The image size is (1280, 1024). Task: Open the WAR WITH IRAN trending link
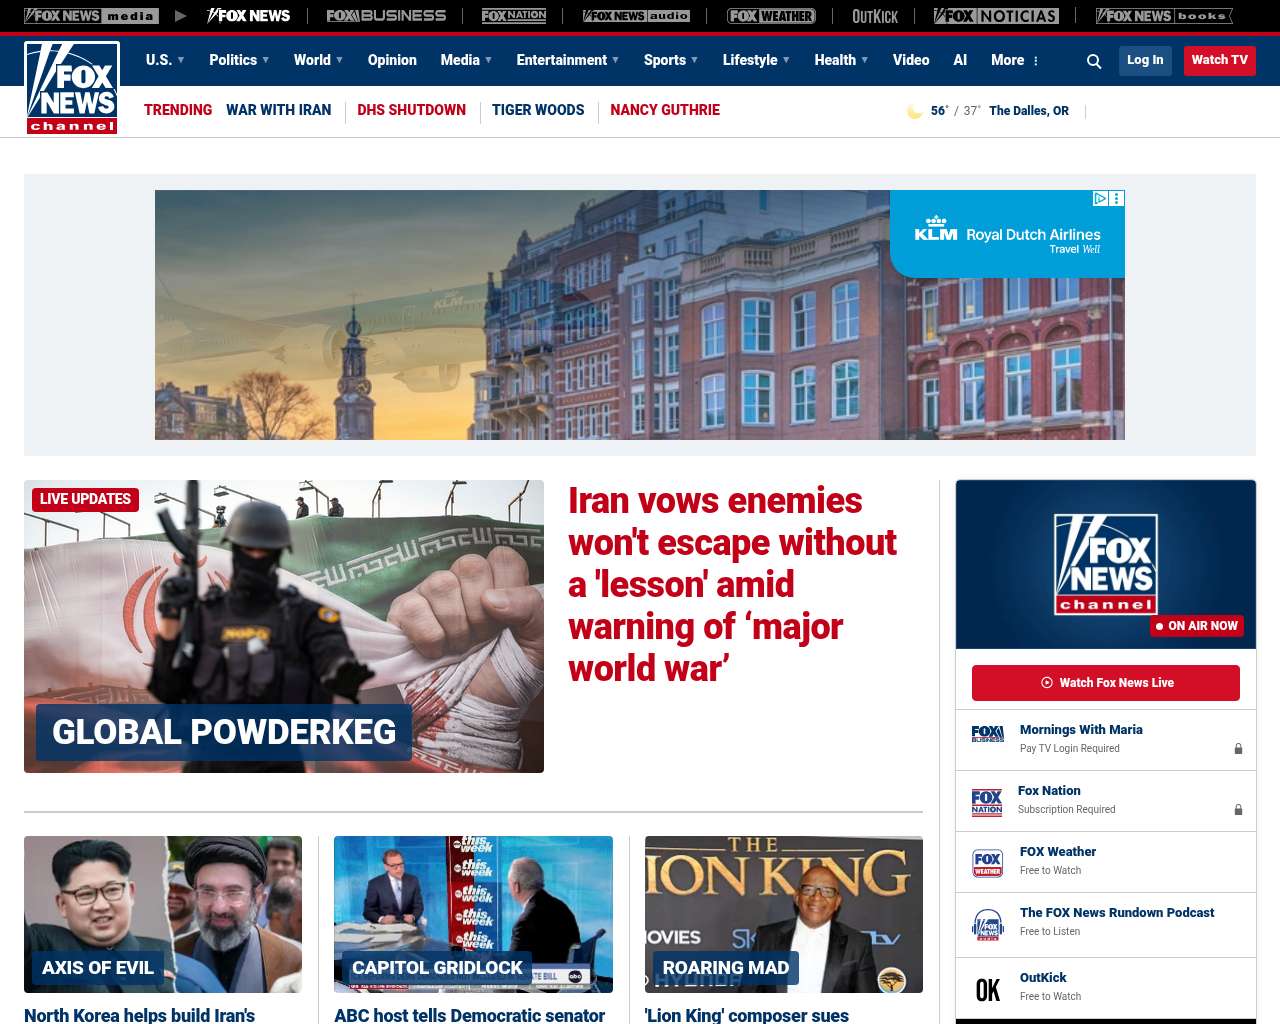278,110
